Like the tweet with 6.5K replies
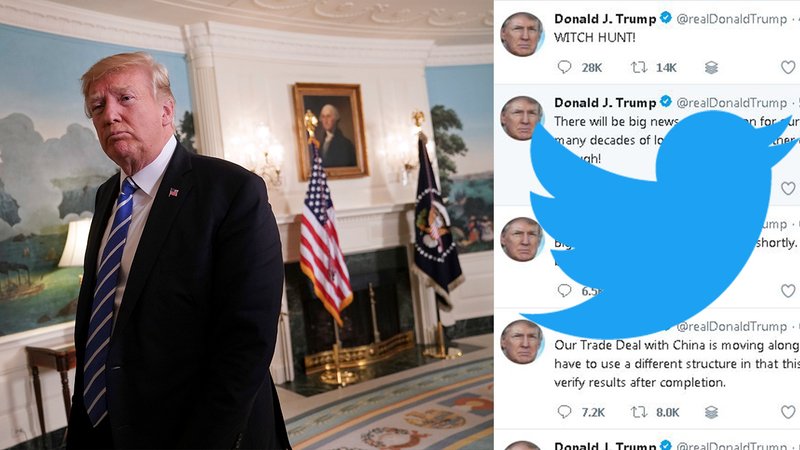800x450 pixels. pos(788,290)
